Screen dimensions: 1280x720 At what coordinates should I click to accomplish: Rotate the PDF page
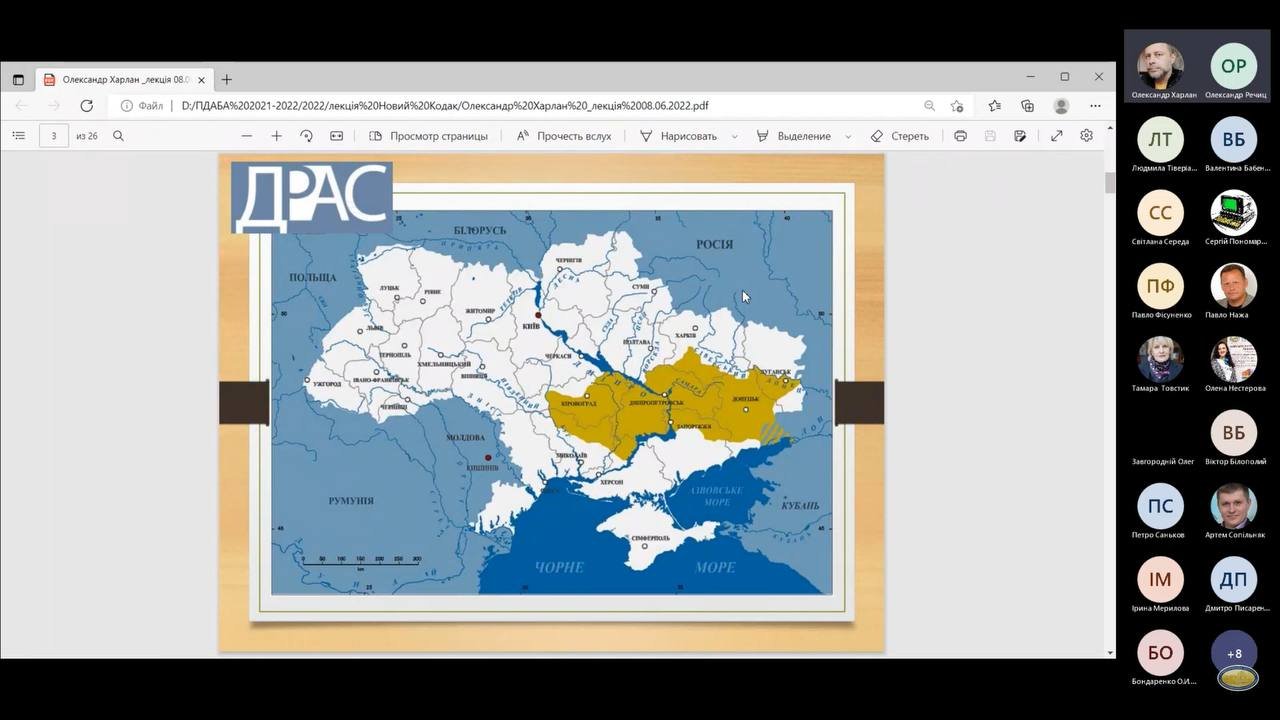click(306, 136)
